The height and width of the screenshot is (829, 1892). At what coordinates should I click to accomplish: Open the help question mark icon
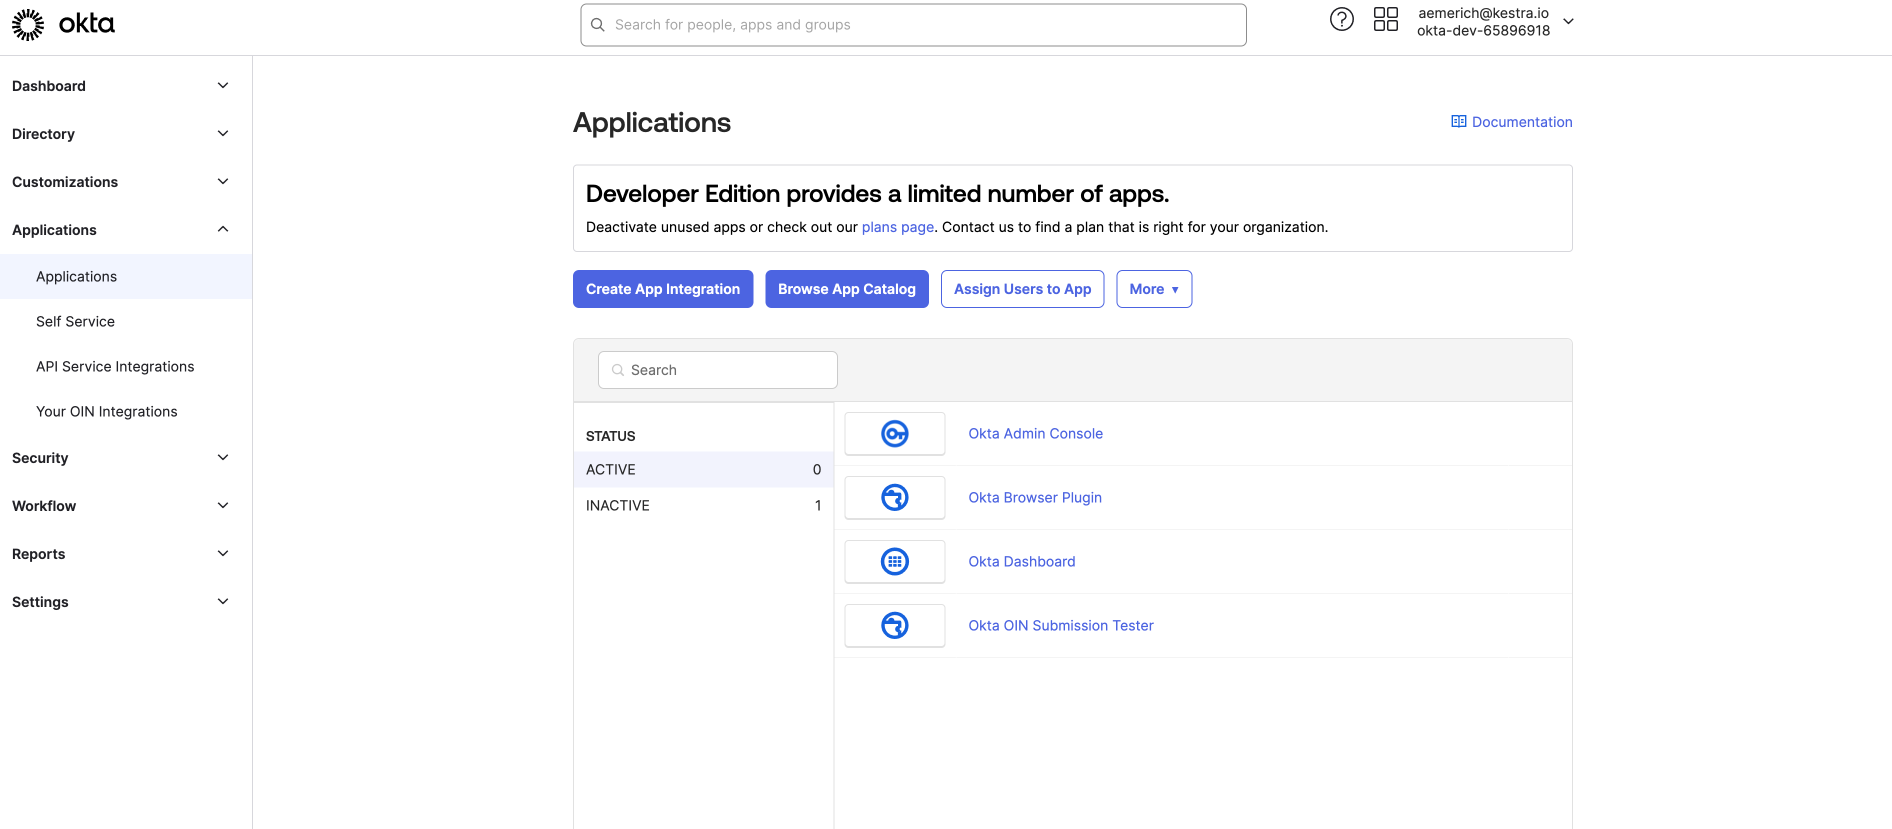pos(1341,19)
